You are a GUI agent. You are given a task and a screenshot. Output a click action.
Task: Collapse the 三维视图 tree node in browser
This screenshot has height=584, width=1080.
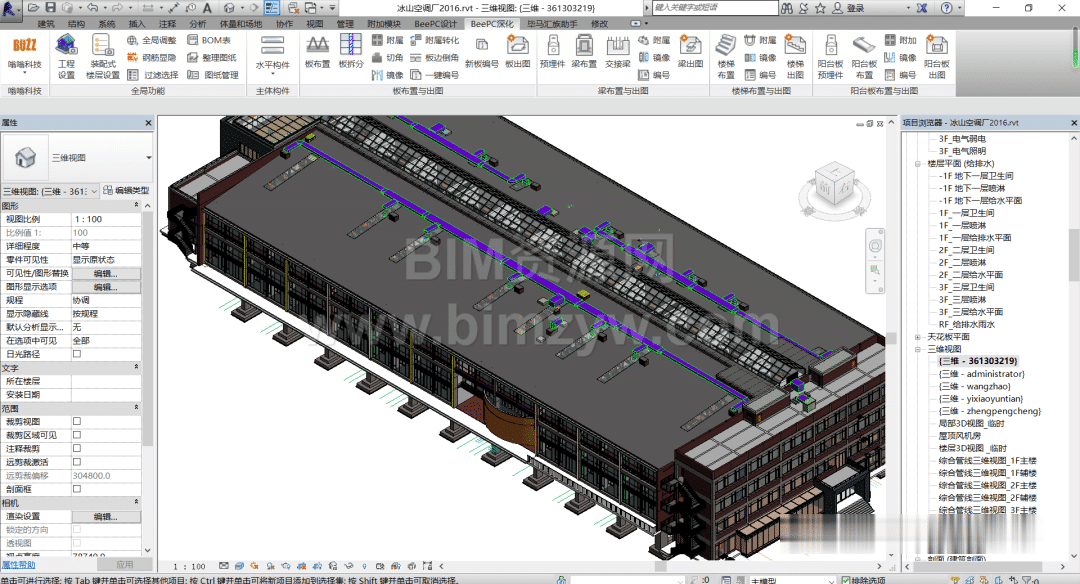point(917,349)
